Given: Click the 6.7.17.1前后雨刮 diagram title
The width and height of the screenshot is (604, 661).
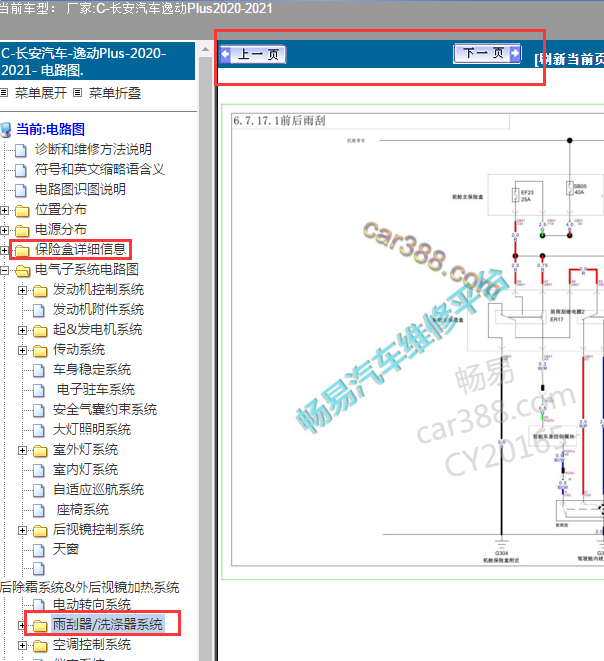Looking at the screenshot, I should tap(279, 121).
